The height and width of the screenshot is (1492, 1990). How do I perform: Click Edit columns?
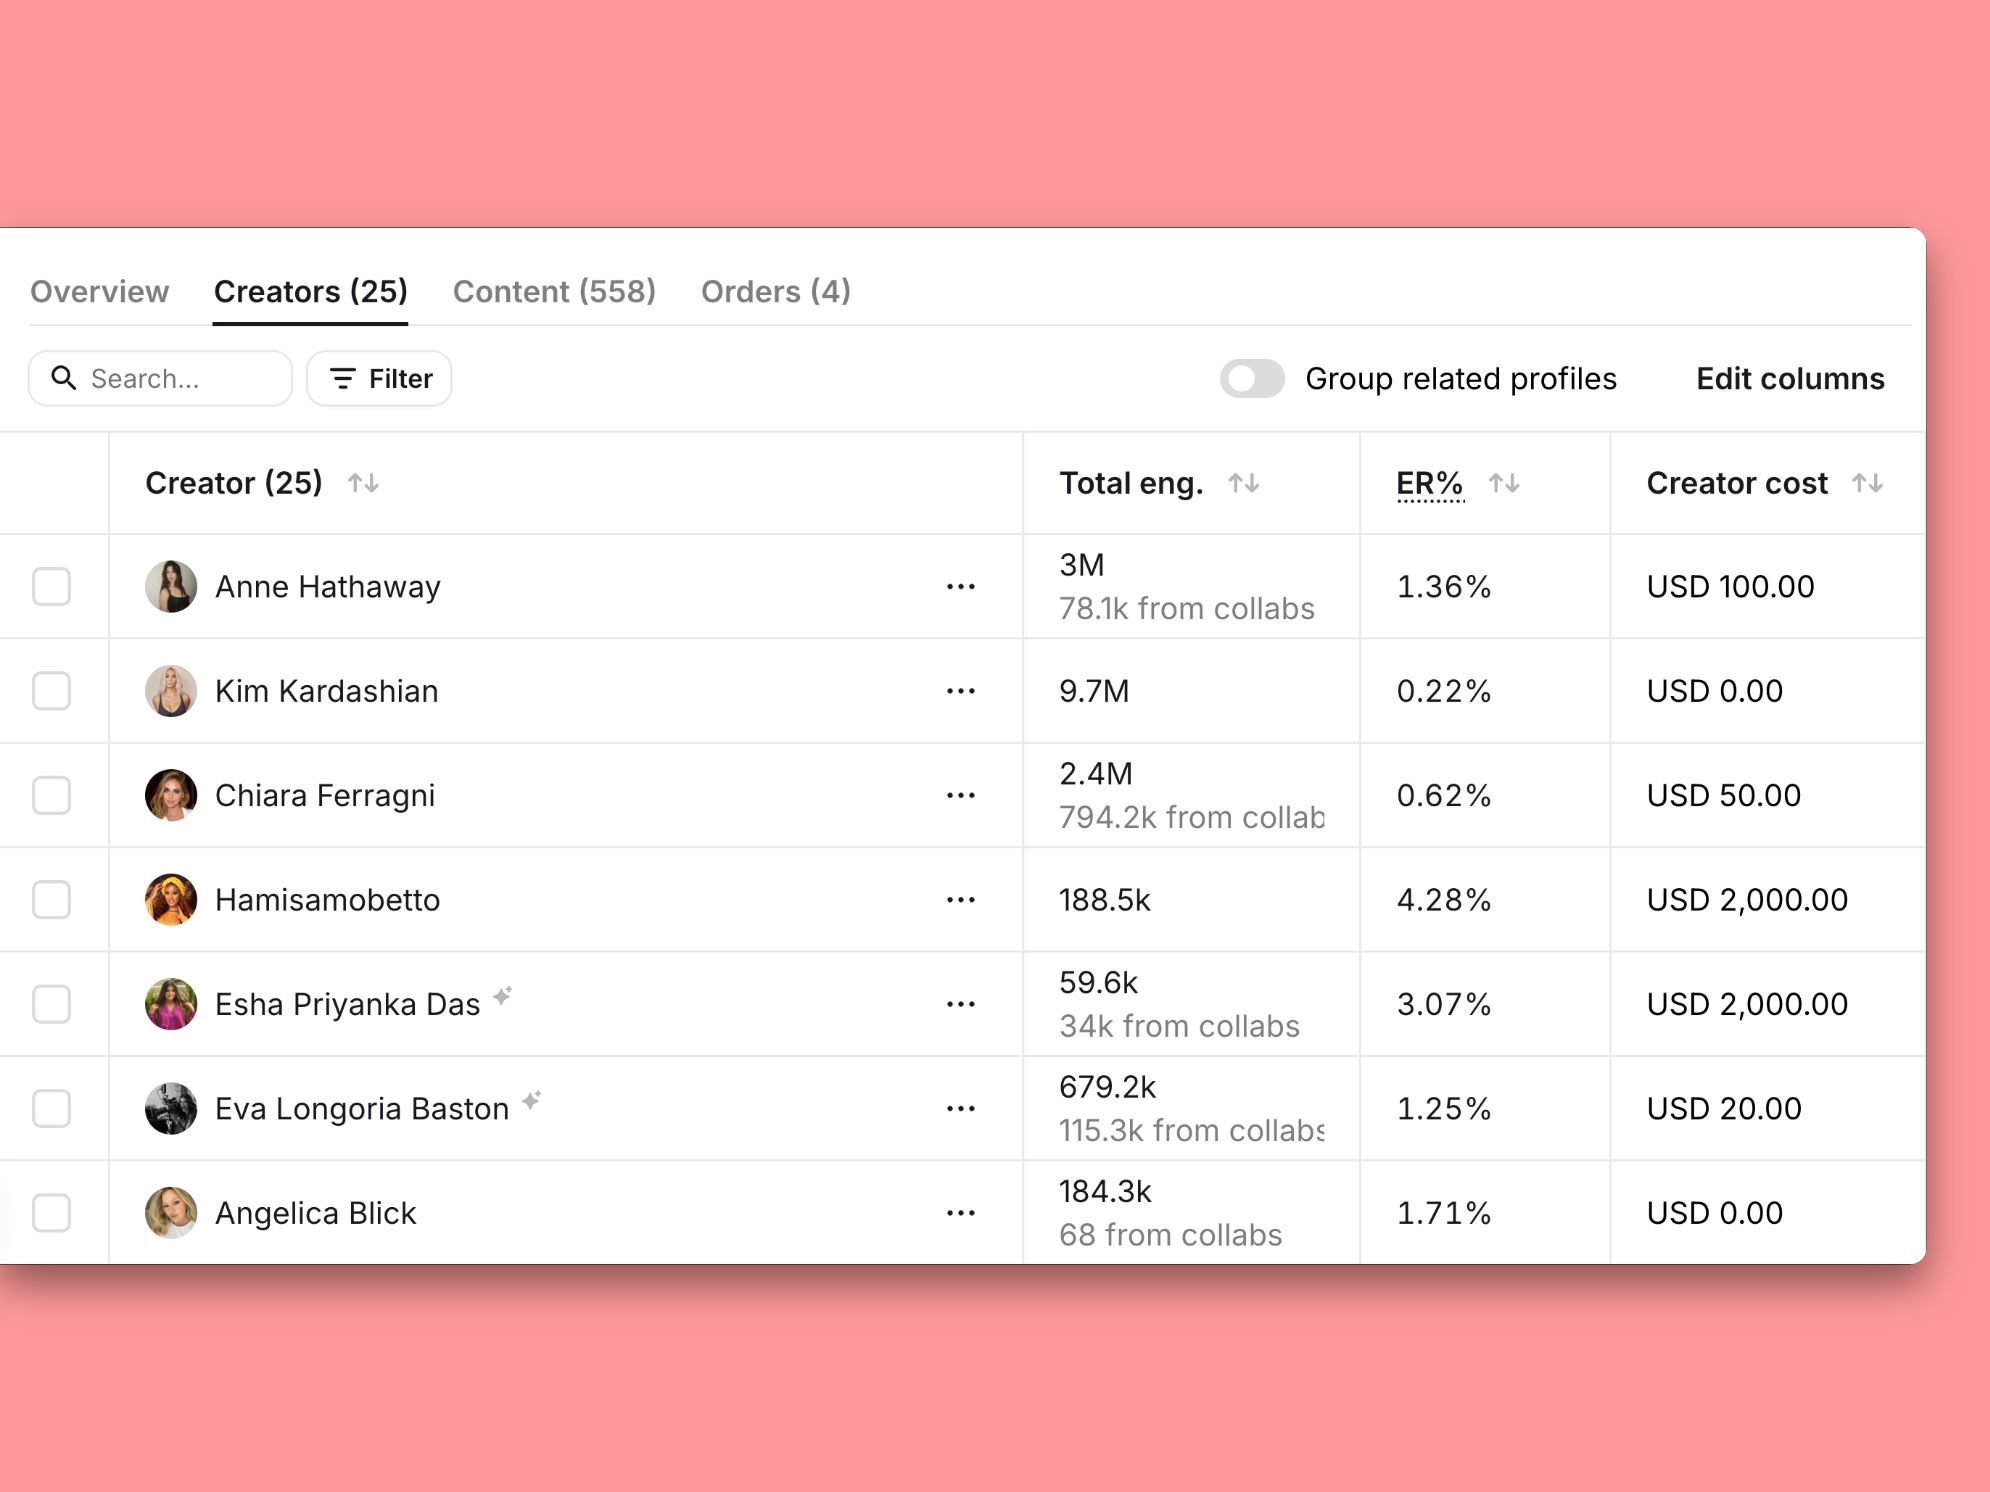click(x=1790, y=379)
